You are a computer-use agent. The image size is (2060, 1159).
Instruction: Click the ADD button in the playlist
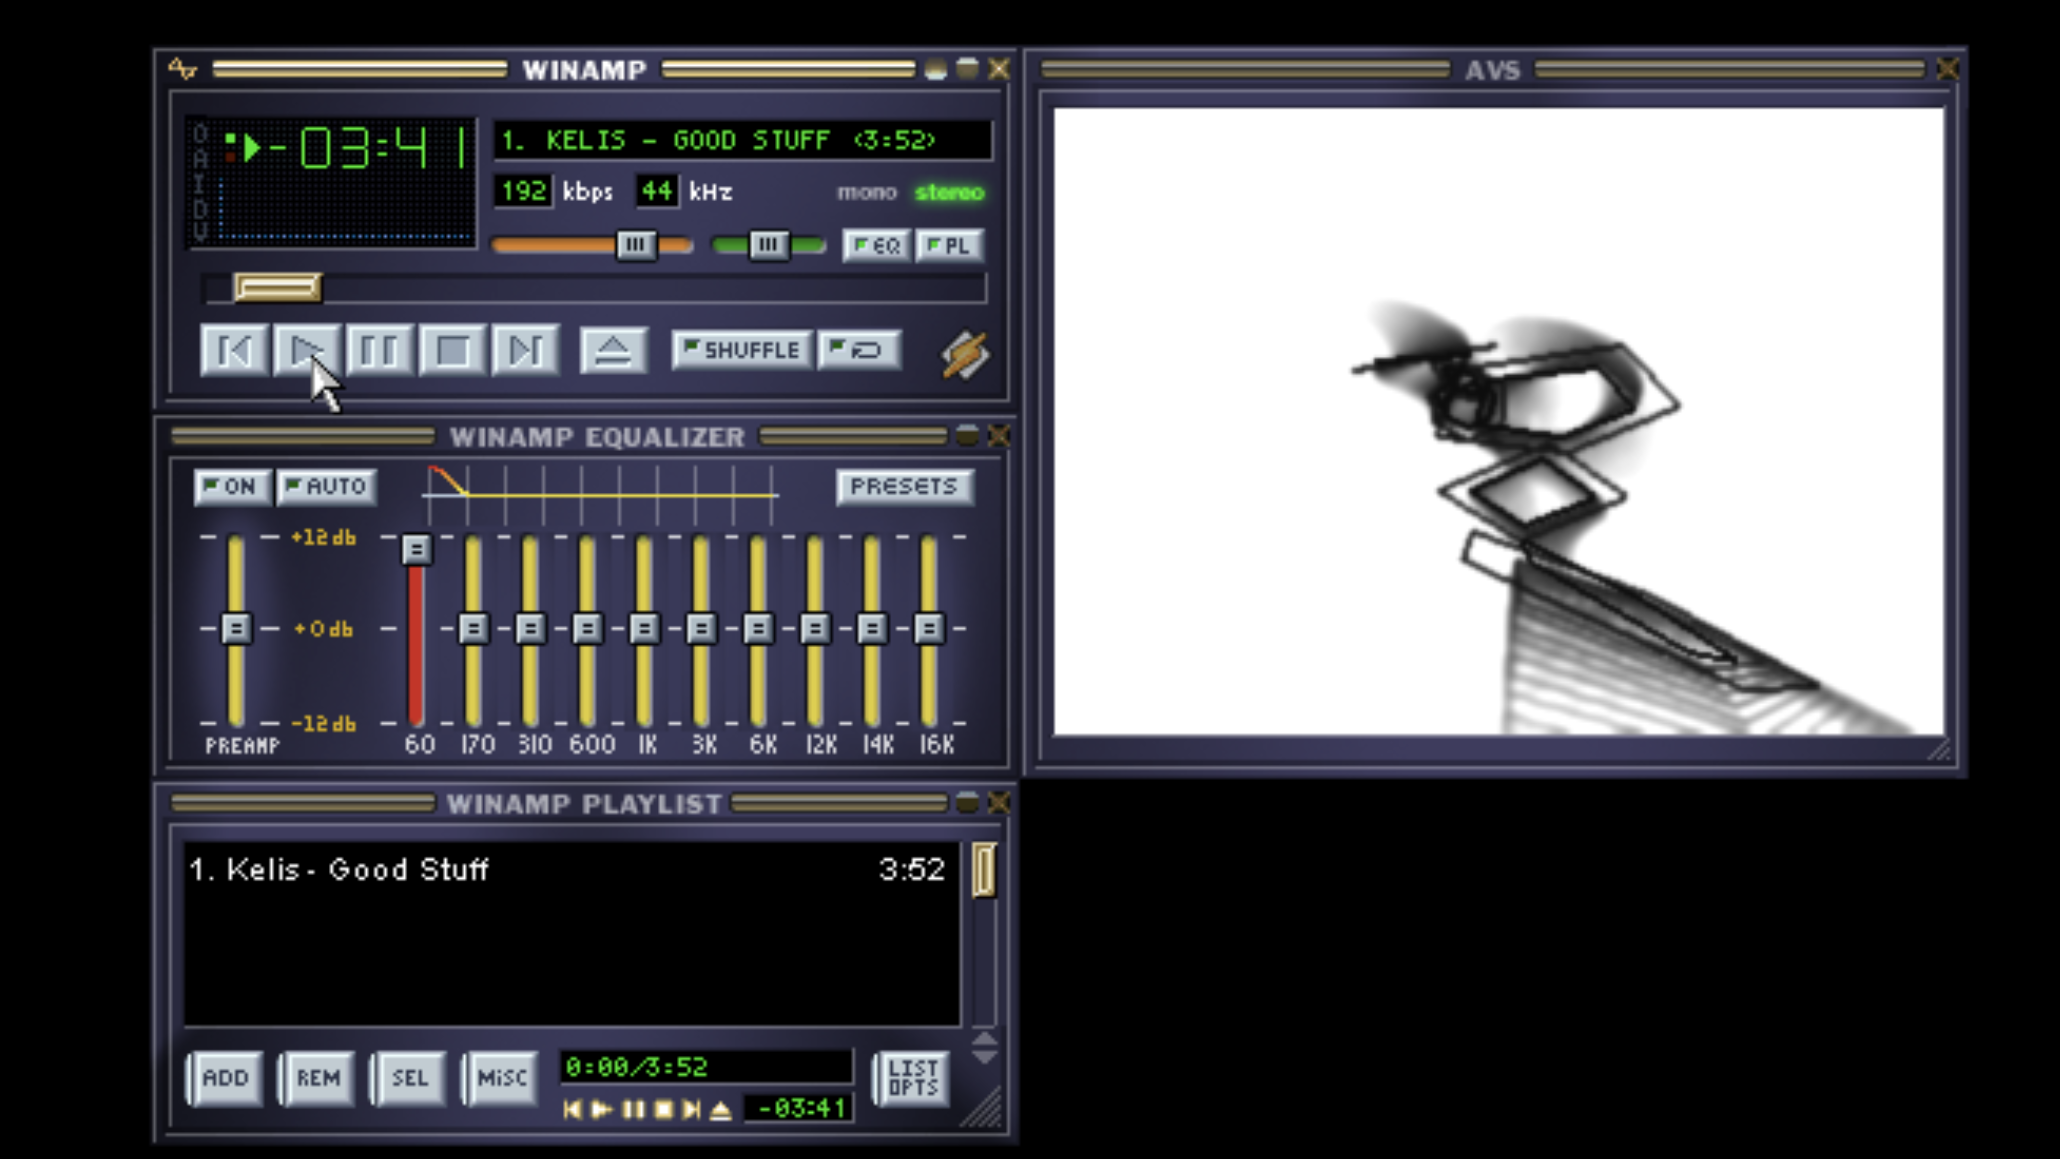226,1078
